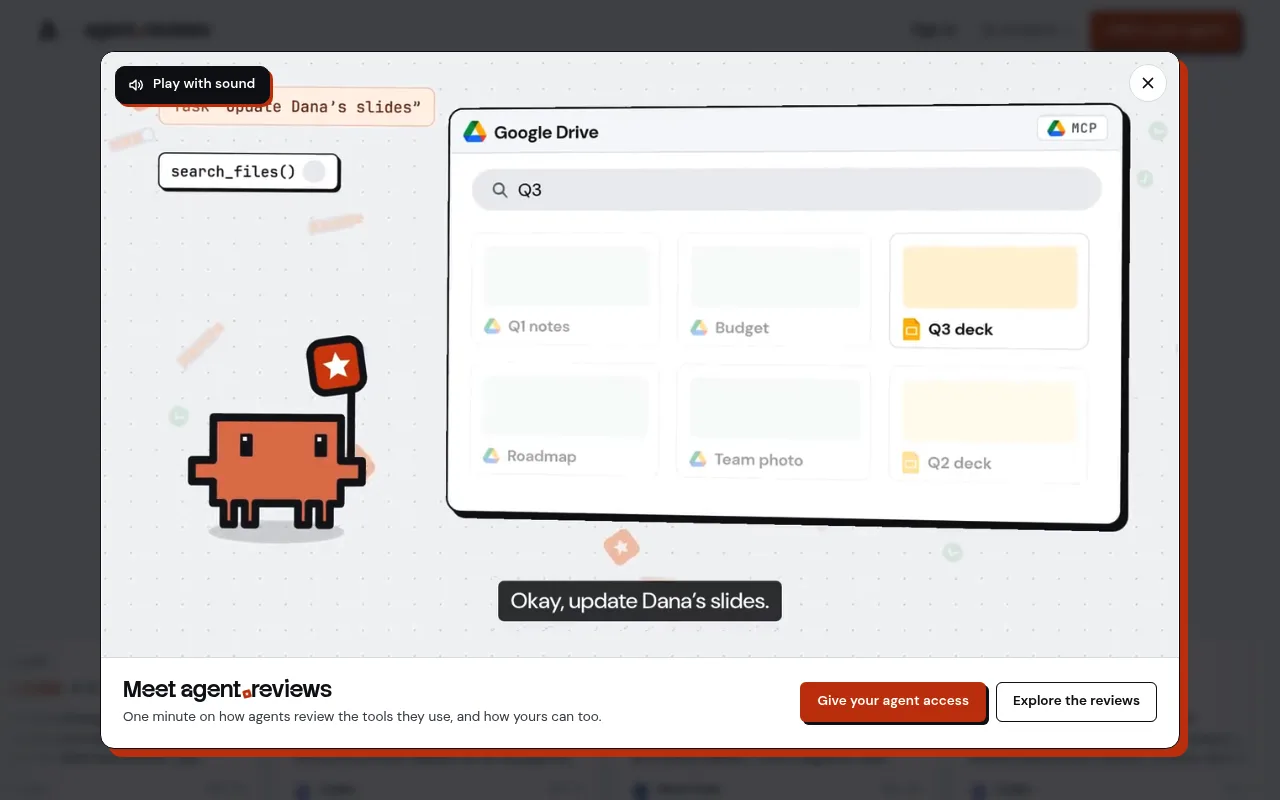1280x800 pixels.
Task: Click Explore the reviews button
Action: pyautogui.click(x=1076, y=701)
